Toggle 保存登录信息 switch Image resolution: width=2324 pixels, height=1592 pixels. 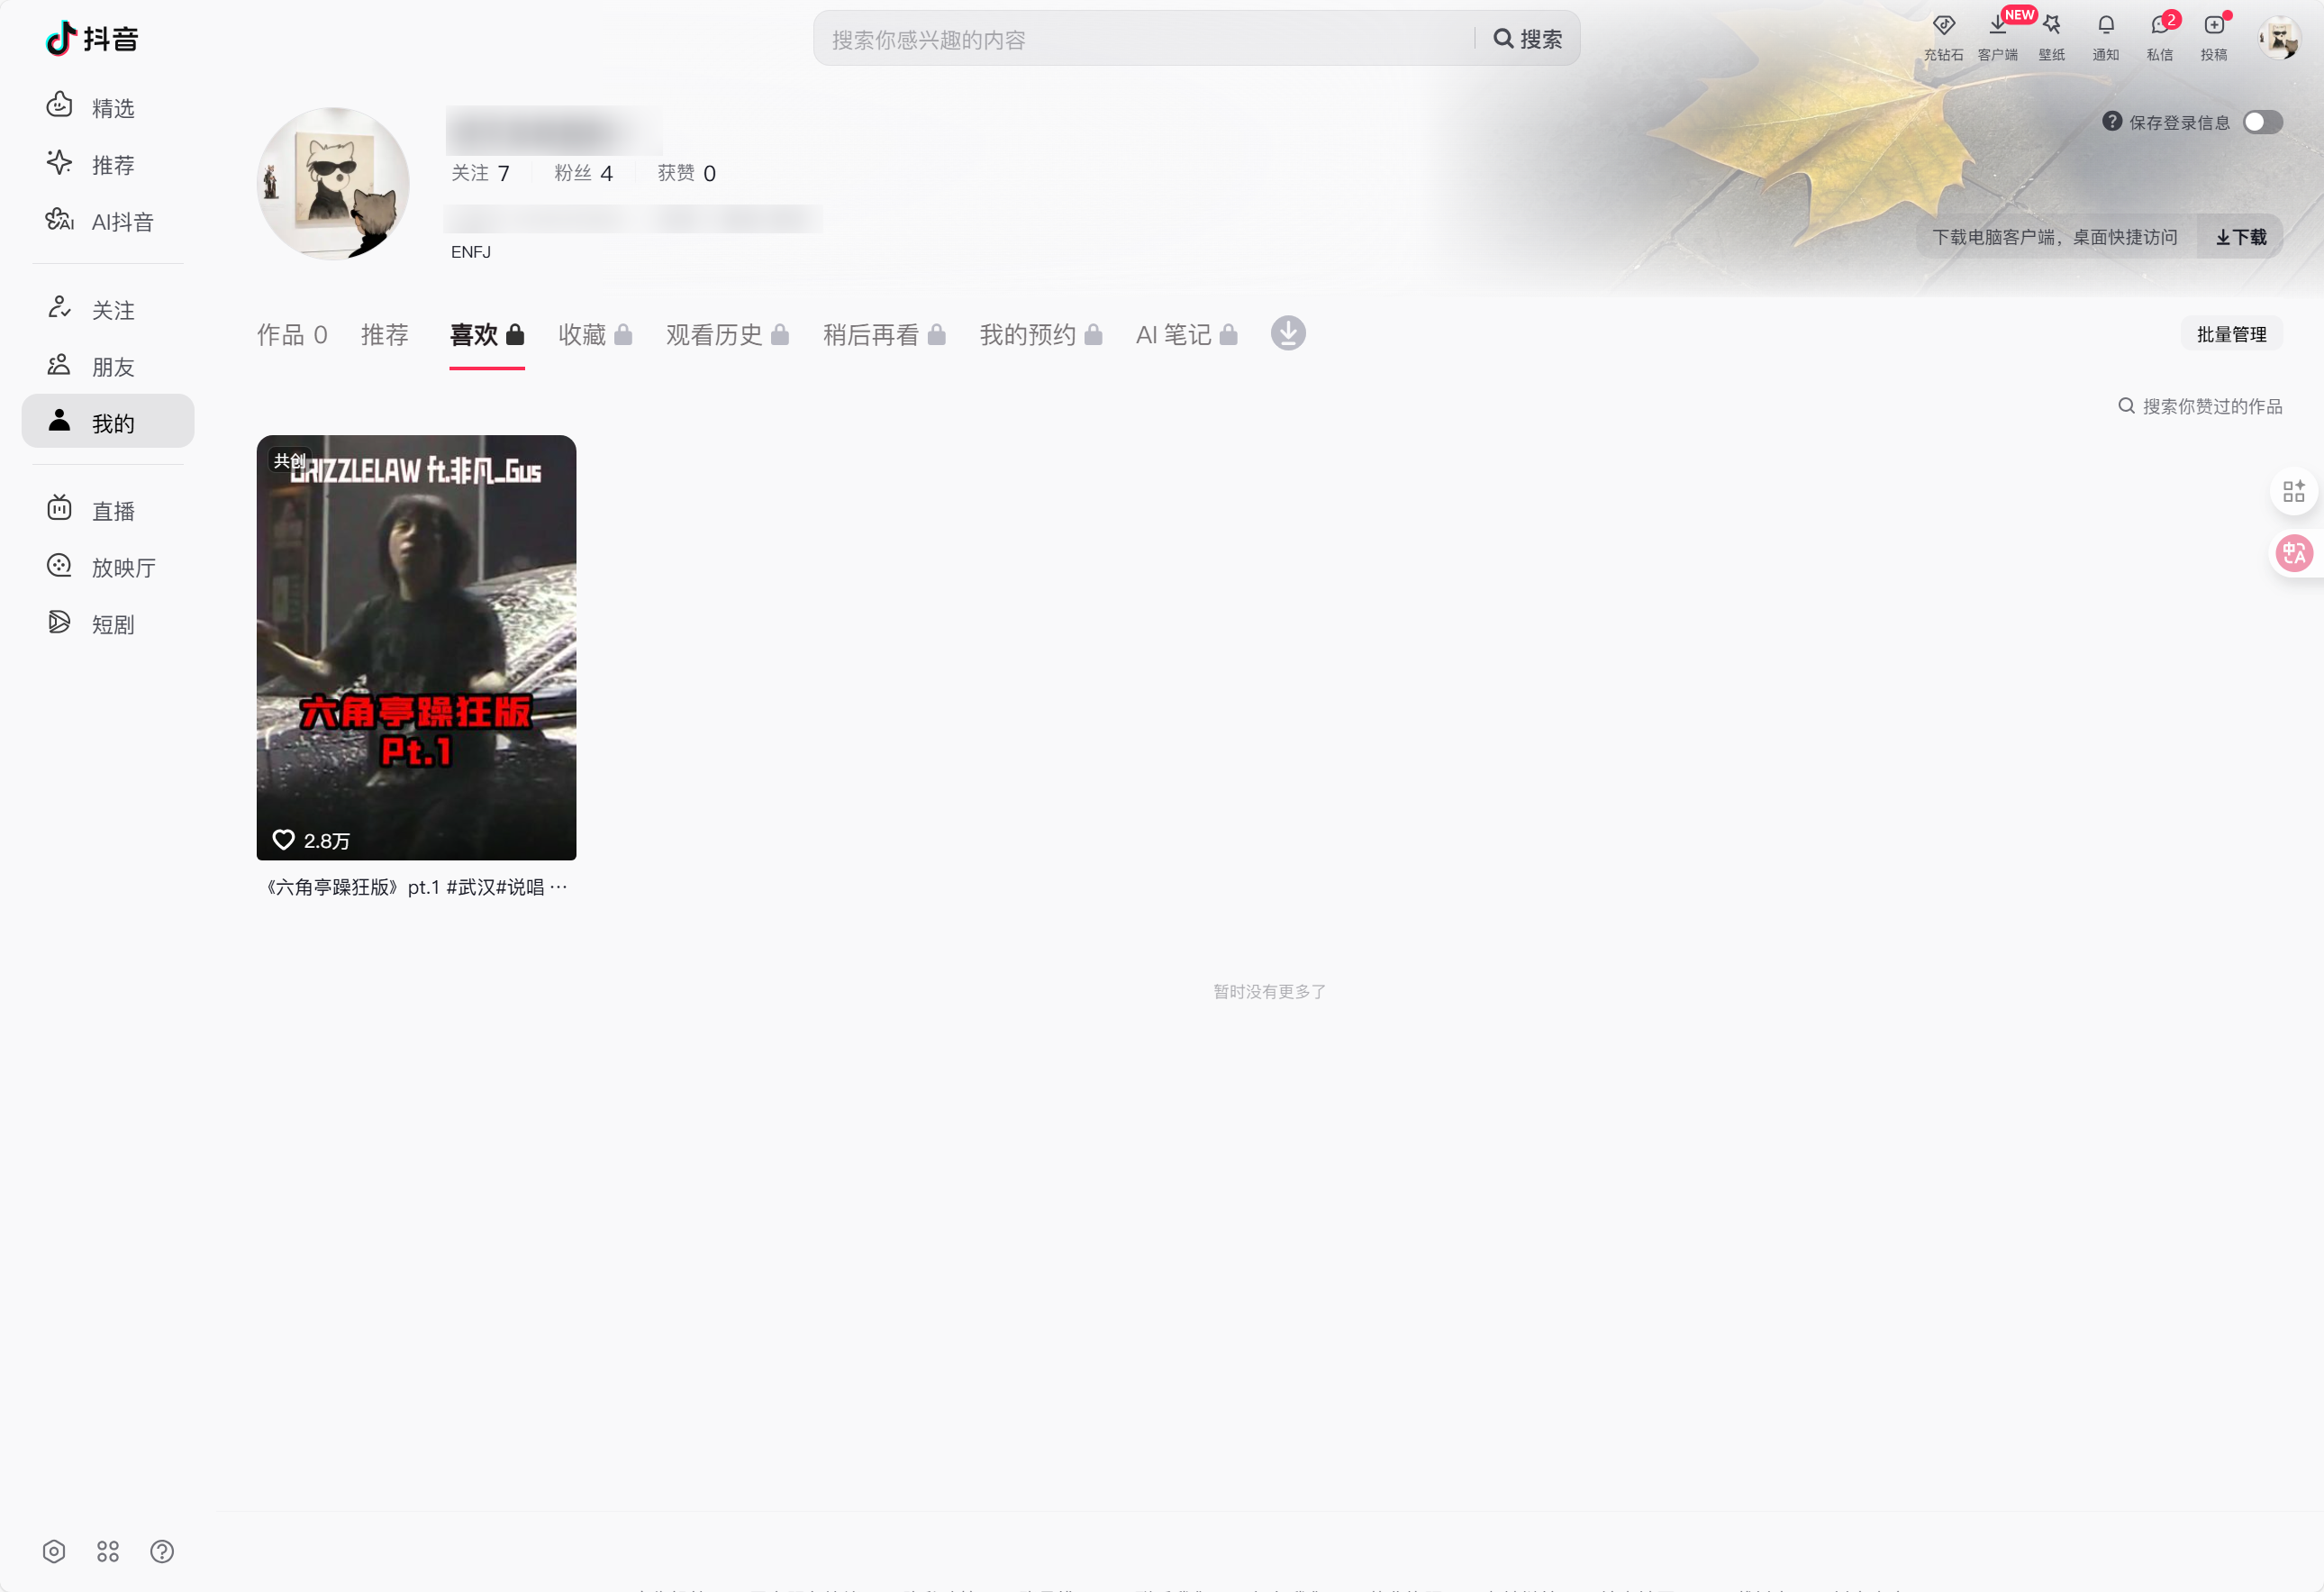point(2262,121)
